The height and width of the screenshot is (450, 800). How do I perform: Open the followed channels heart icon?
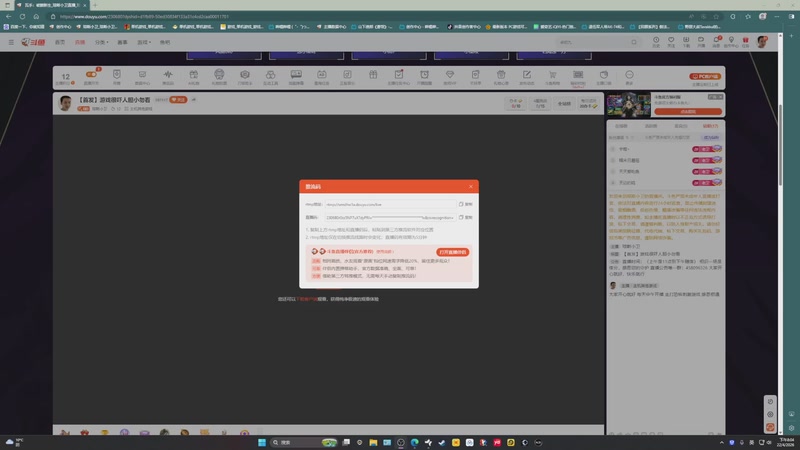pos(671,42)
